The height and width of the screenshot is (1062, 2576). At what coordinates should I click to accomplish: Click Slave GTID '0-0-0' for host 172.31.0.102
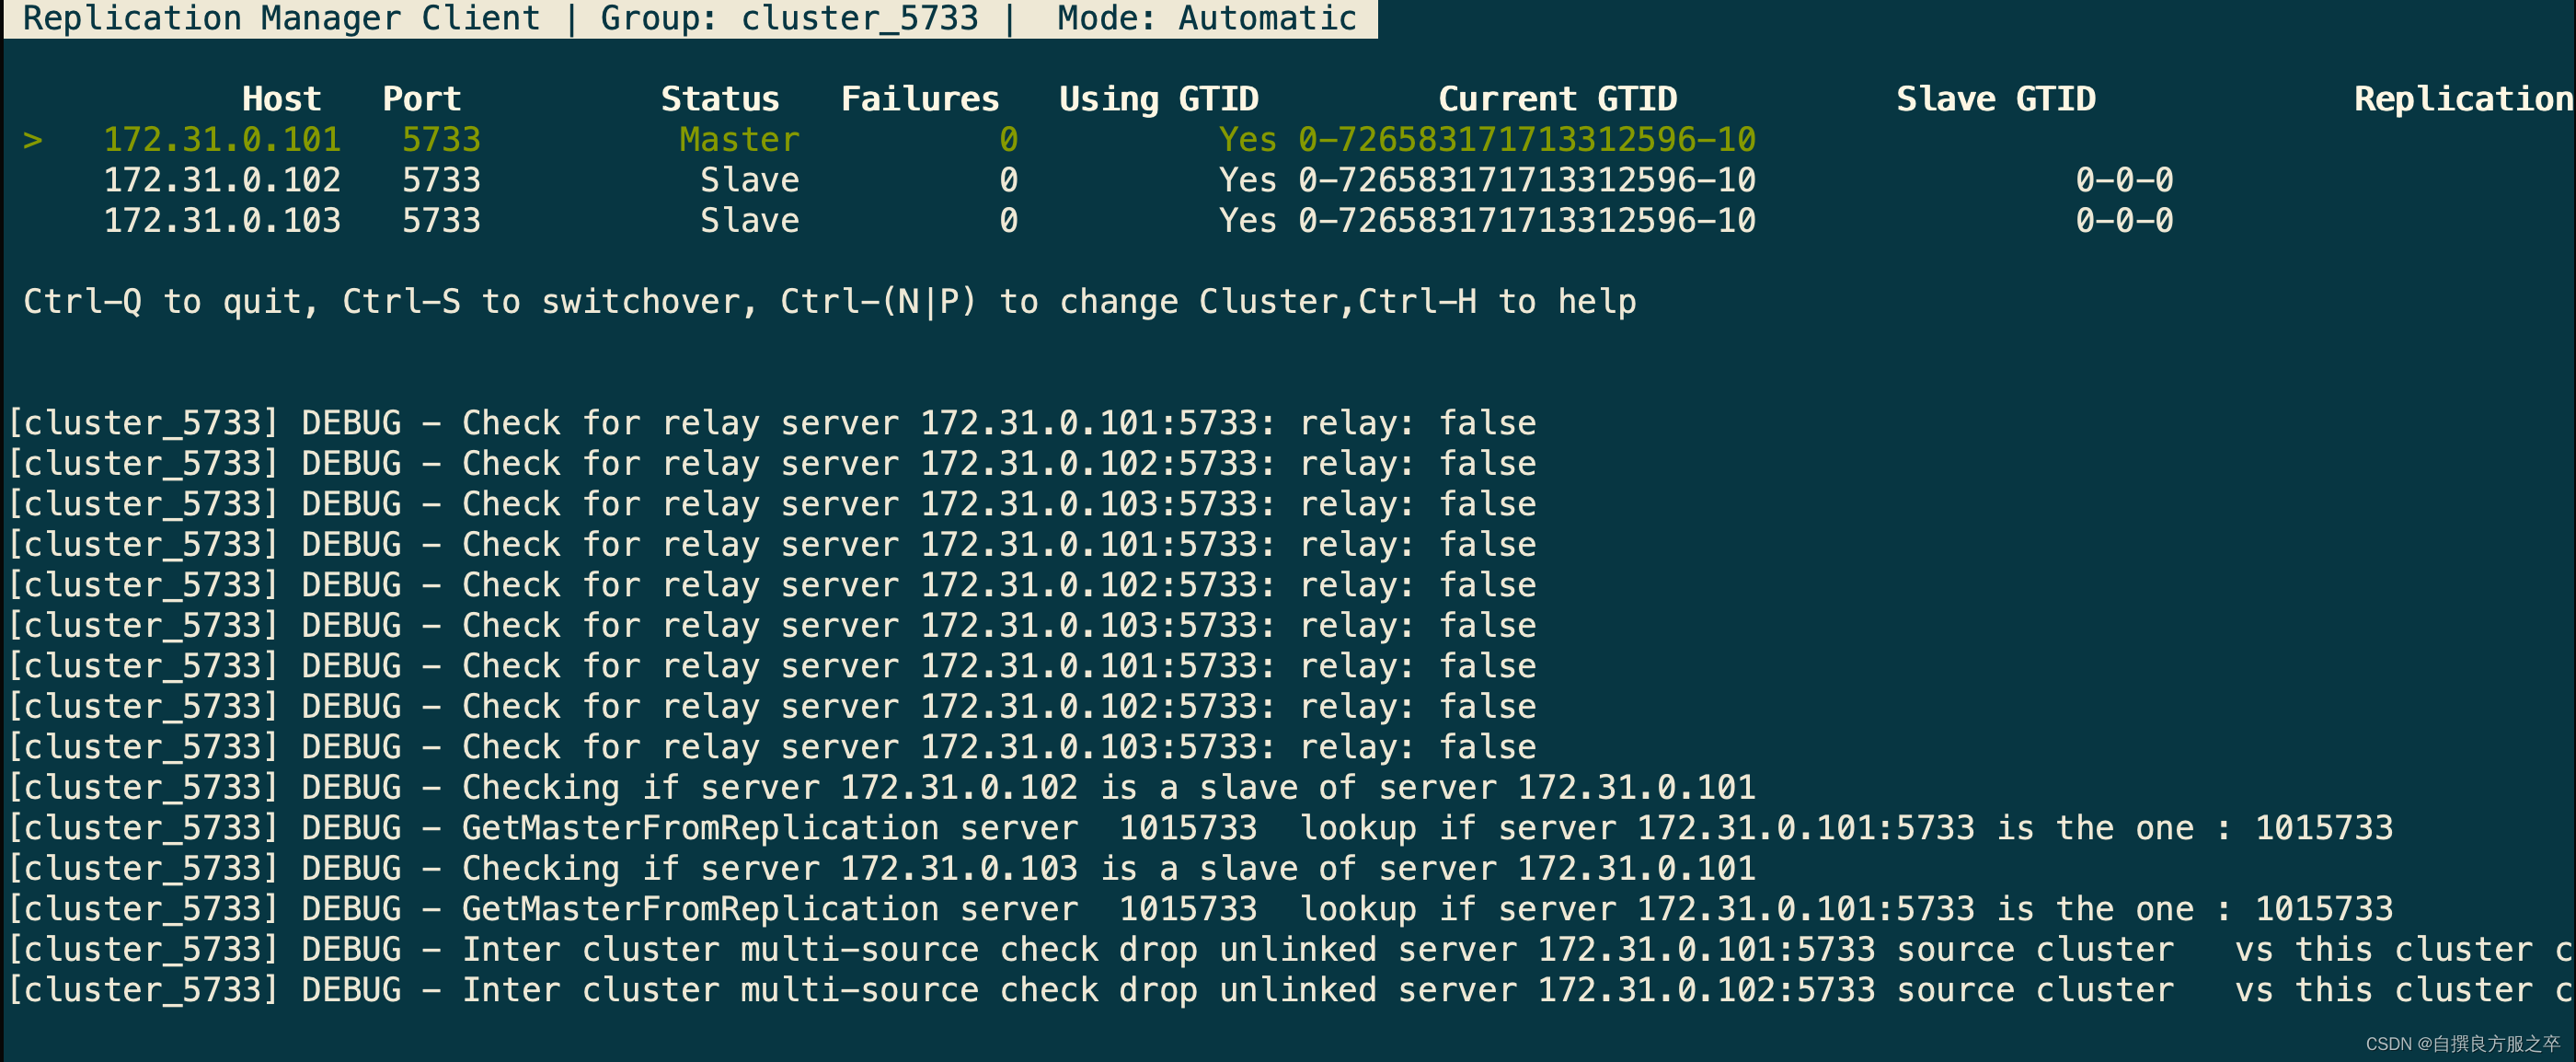(2124, 180)
